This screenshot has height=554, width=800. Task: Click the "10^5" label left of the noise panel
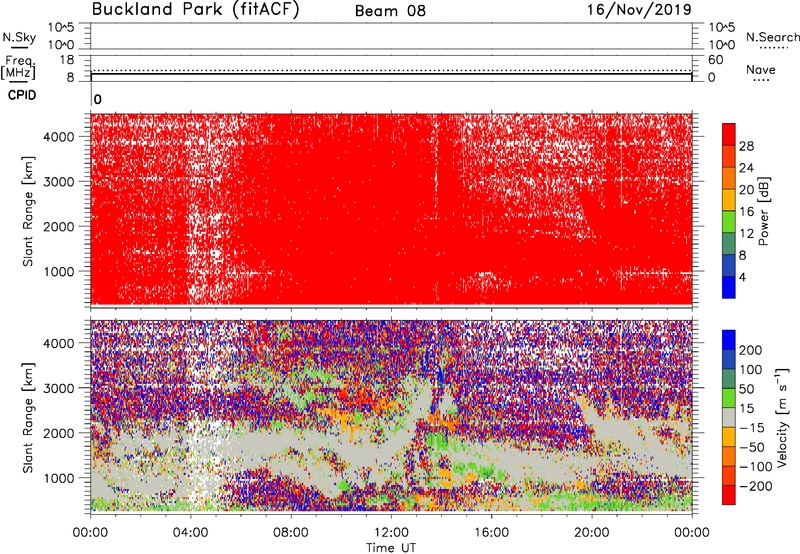61,27
